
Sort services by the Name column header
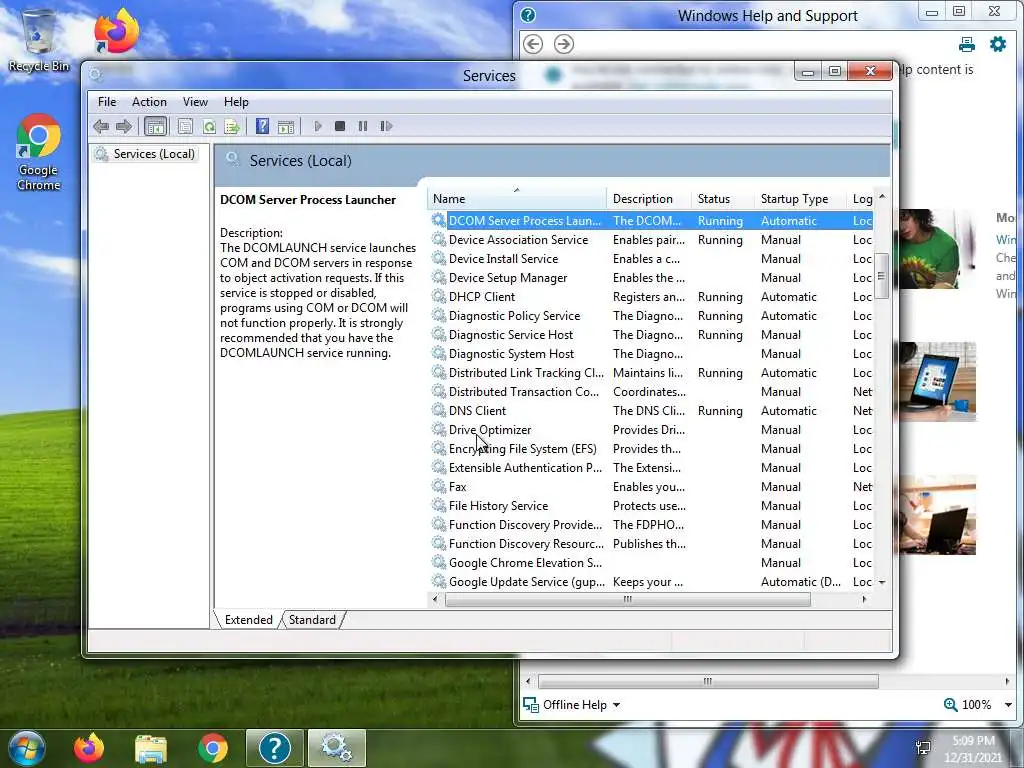517,199
